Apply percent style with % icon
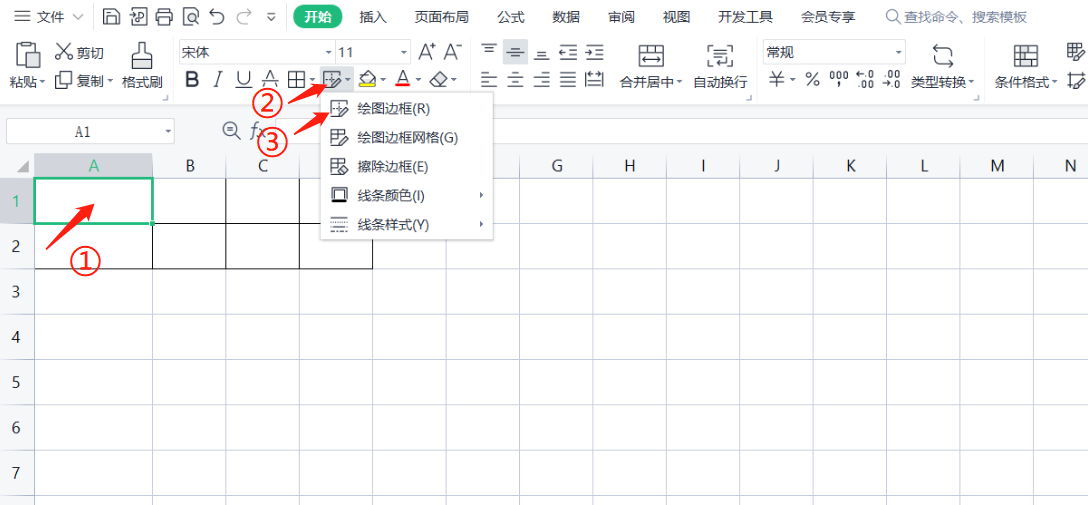 coord(813,80)
